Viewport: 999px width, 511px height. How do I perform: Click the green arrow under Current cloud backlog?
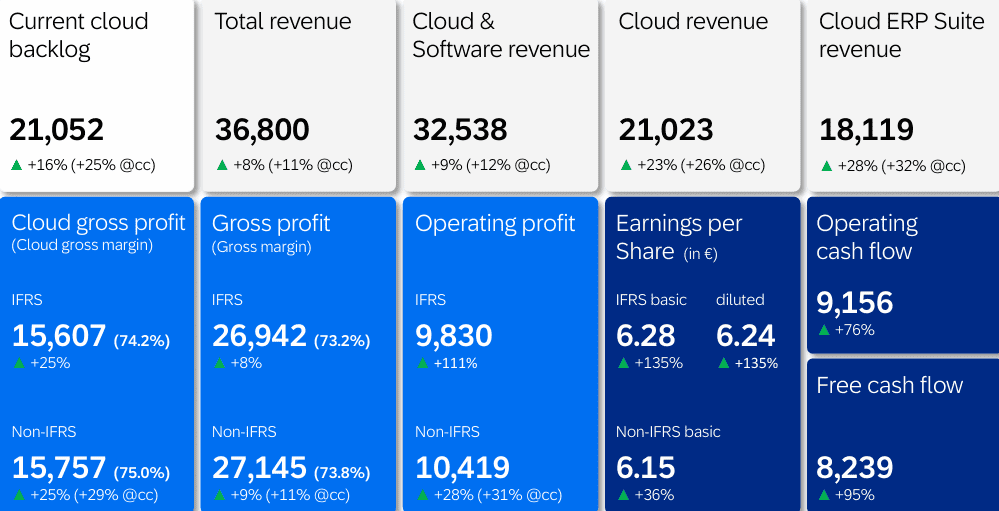[16, 165]
